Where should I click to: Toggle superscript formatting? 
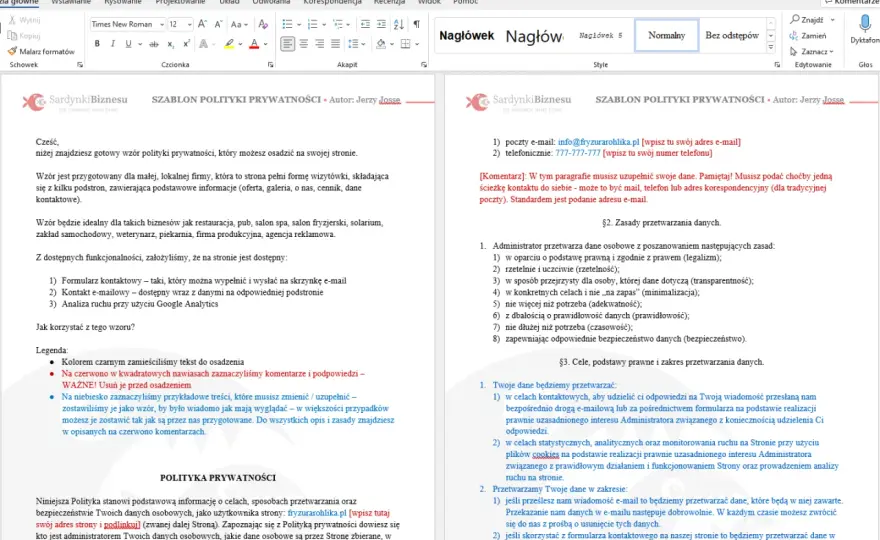(186, 44)
